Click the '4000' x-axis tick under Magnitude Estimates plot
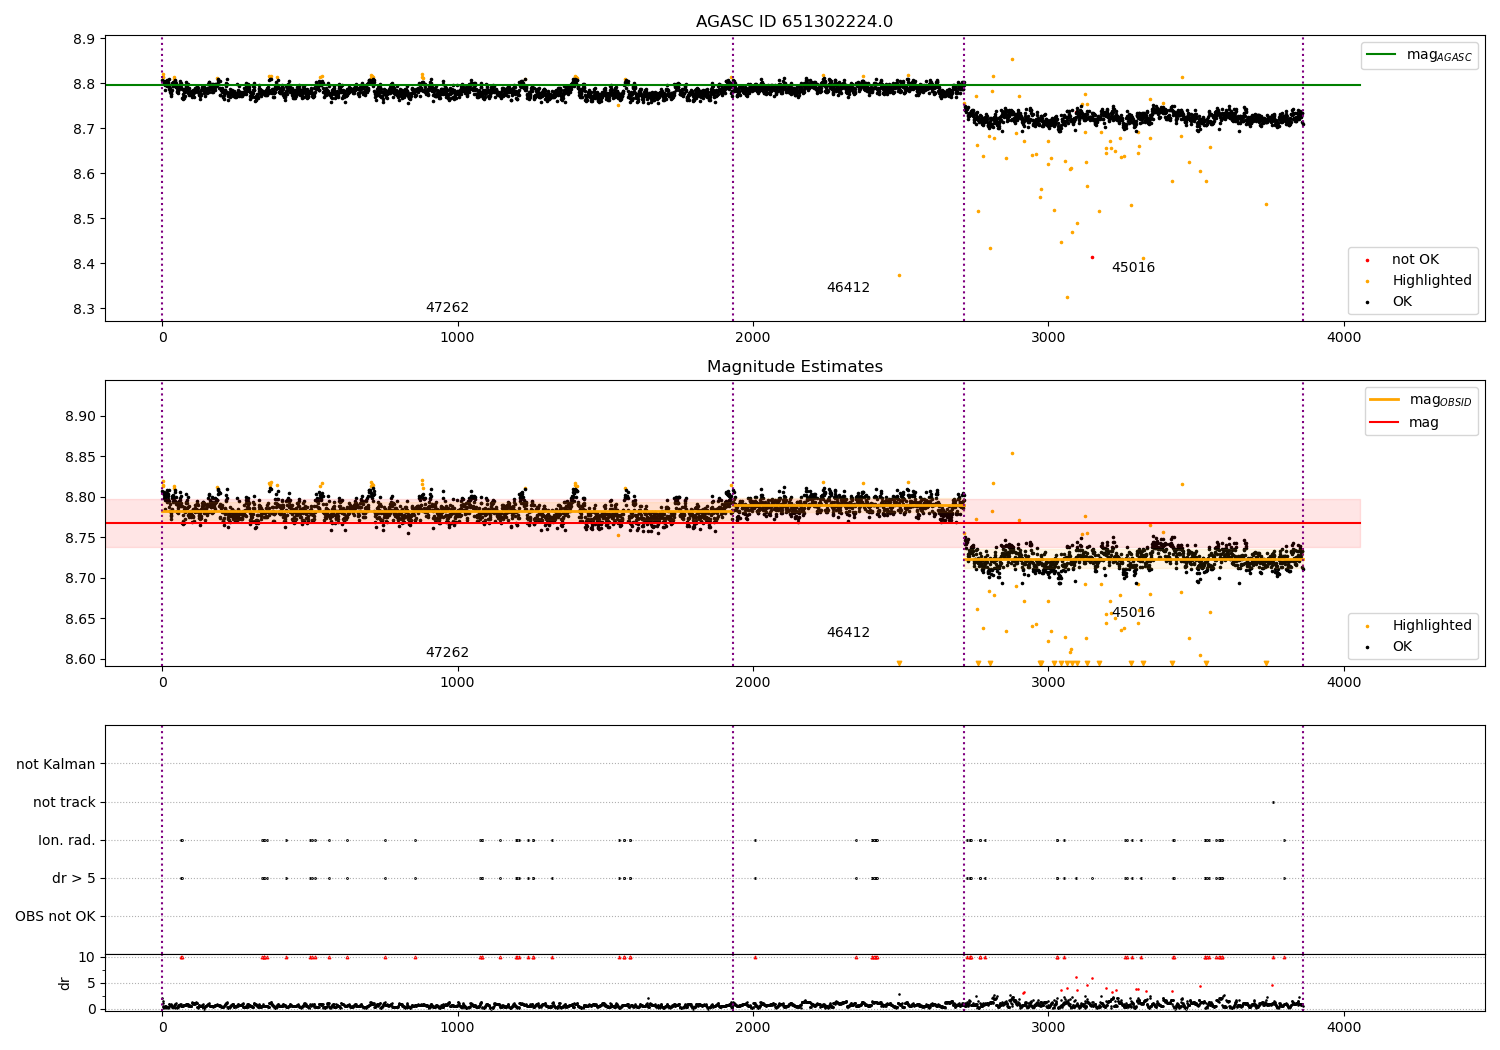The image size is (1500, 1050). point(1344,682)
